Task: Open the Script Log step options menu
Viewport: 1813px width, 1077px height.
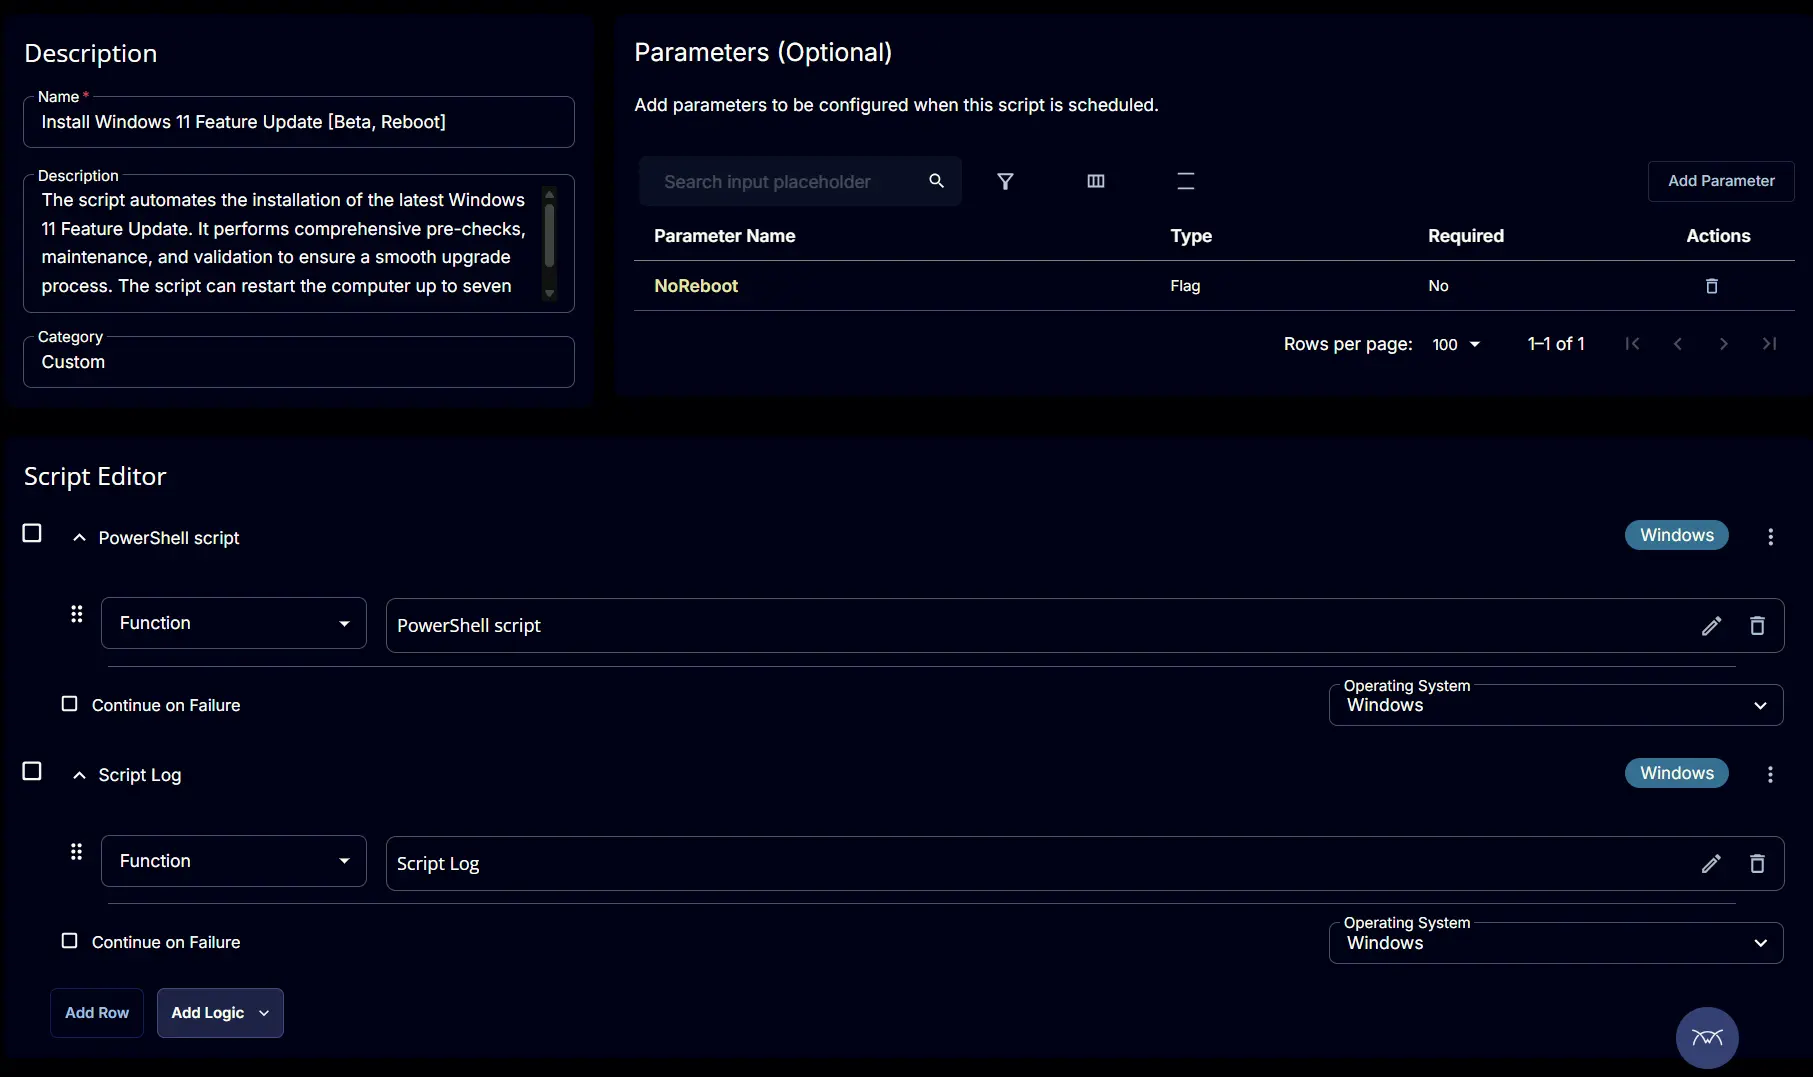Action: tap(1771, 775)
